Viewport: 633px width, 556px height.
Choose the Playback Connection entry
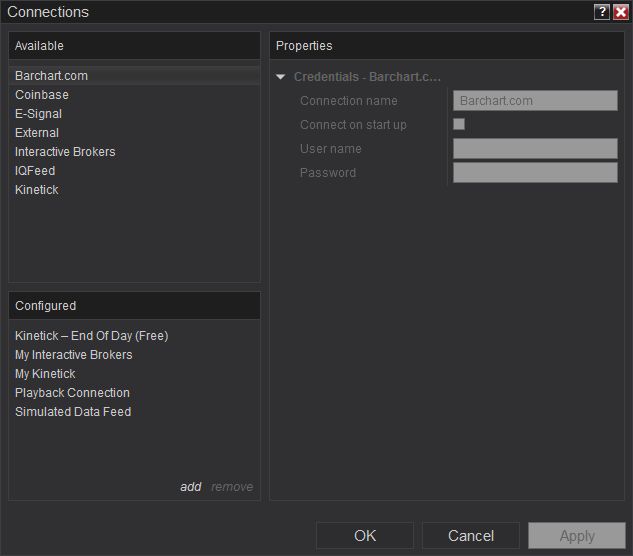[72, 393]
